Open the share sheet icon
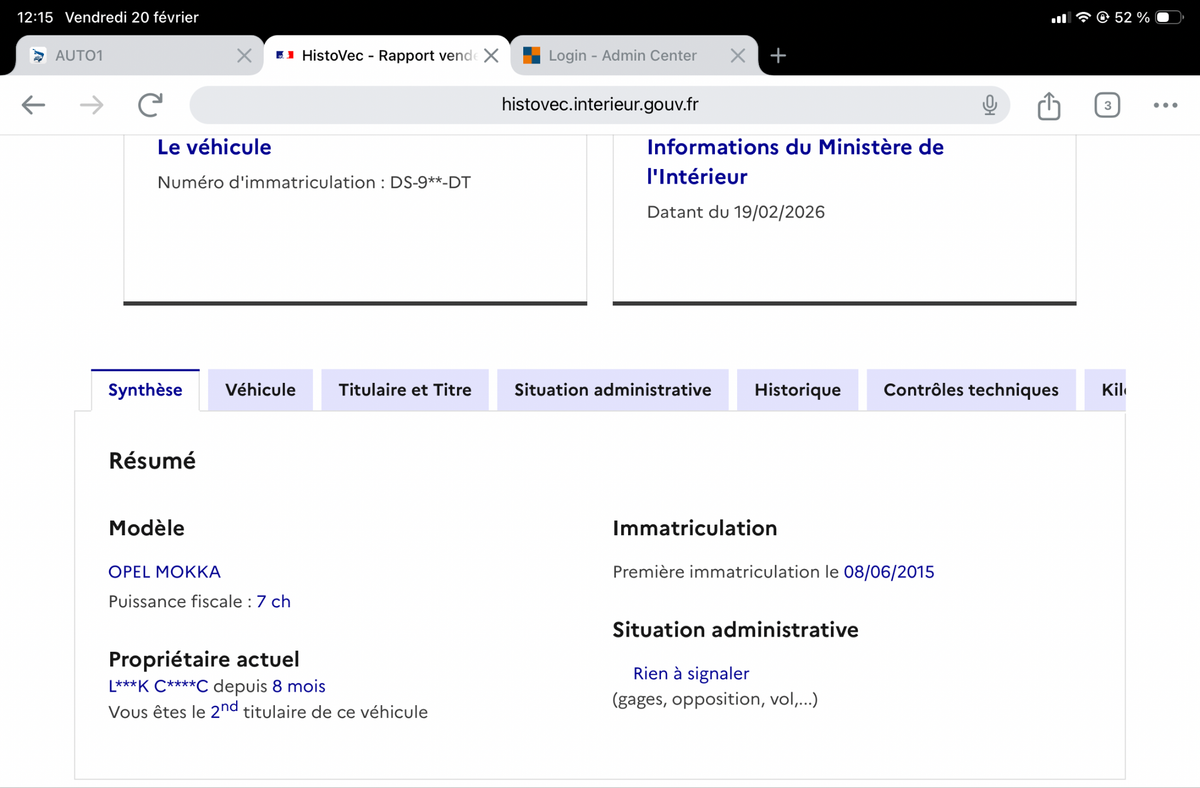Image resolution: width=1200 pixels, height=788 pixels. tap(1048, 105)
